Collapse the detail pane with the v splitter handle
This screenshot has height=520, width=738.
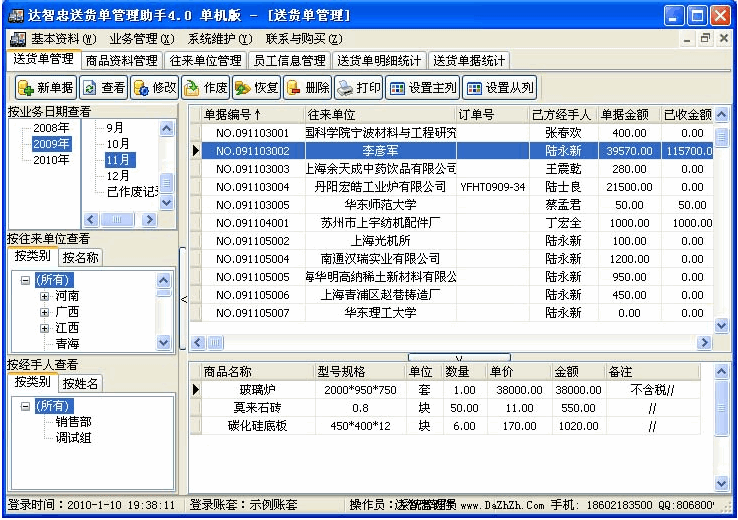(459, 358)
